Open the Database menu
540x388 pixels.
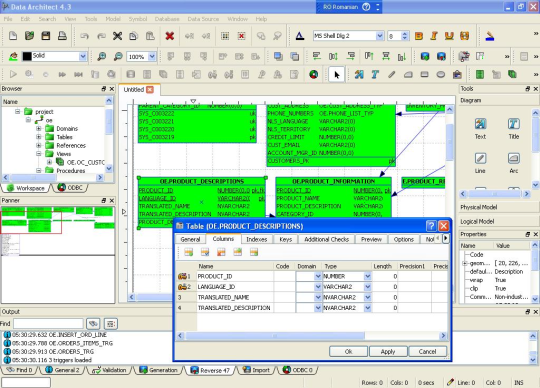point(167,19)
